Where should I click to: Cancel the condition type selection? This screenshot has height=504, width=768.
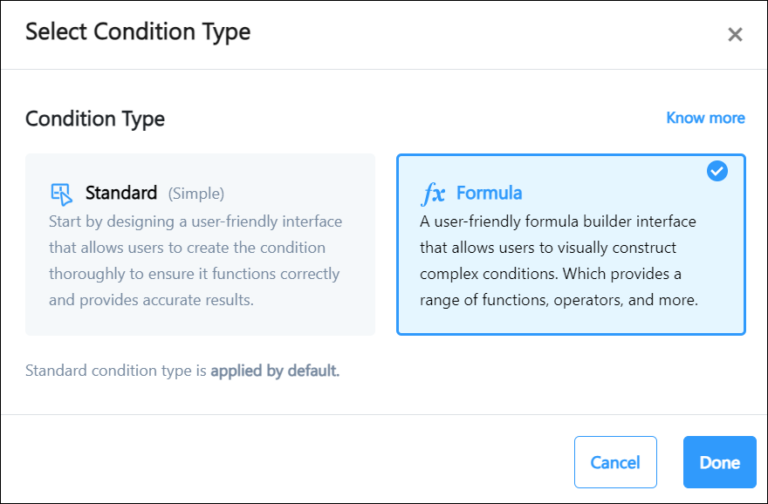point(615,462)
